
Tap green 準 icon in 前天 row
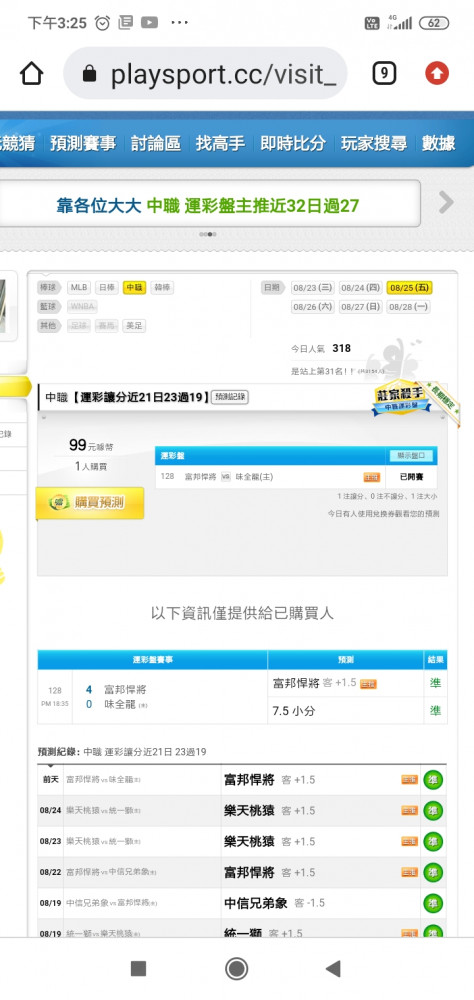tap(433, 779)
